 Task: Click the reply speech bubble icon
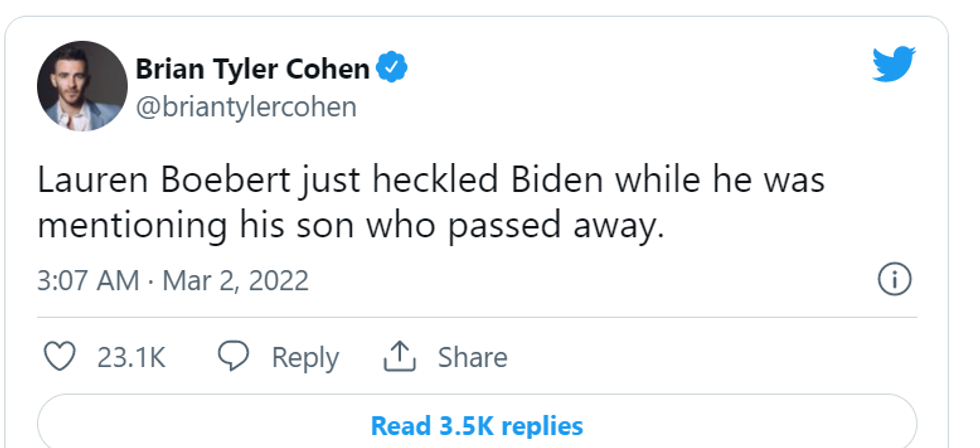point(233,357)
